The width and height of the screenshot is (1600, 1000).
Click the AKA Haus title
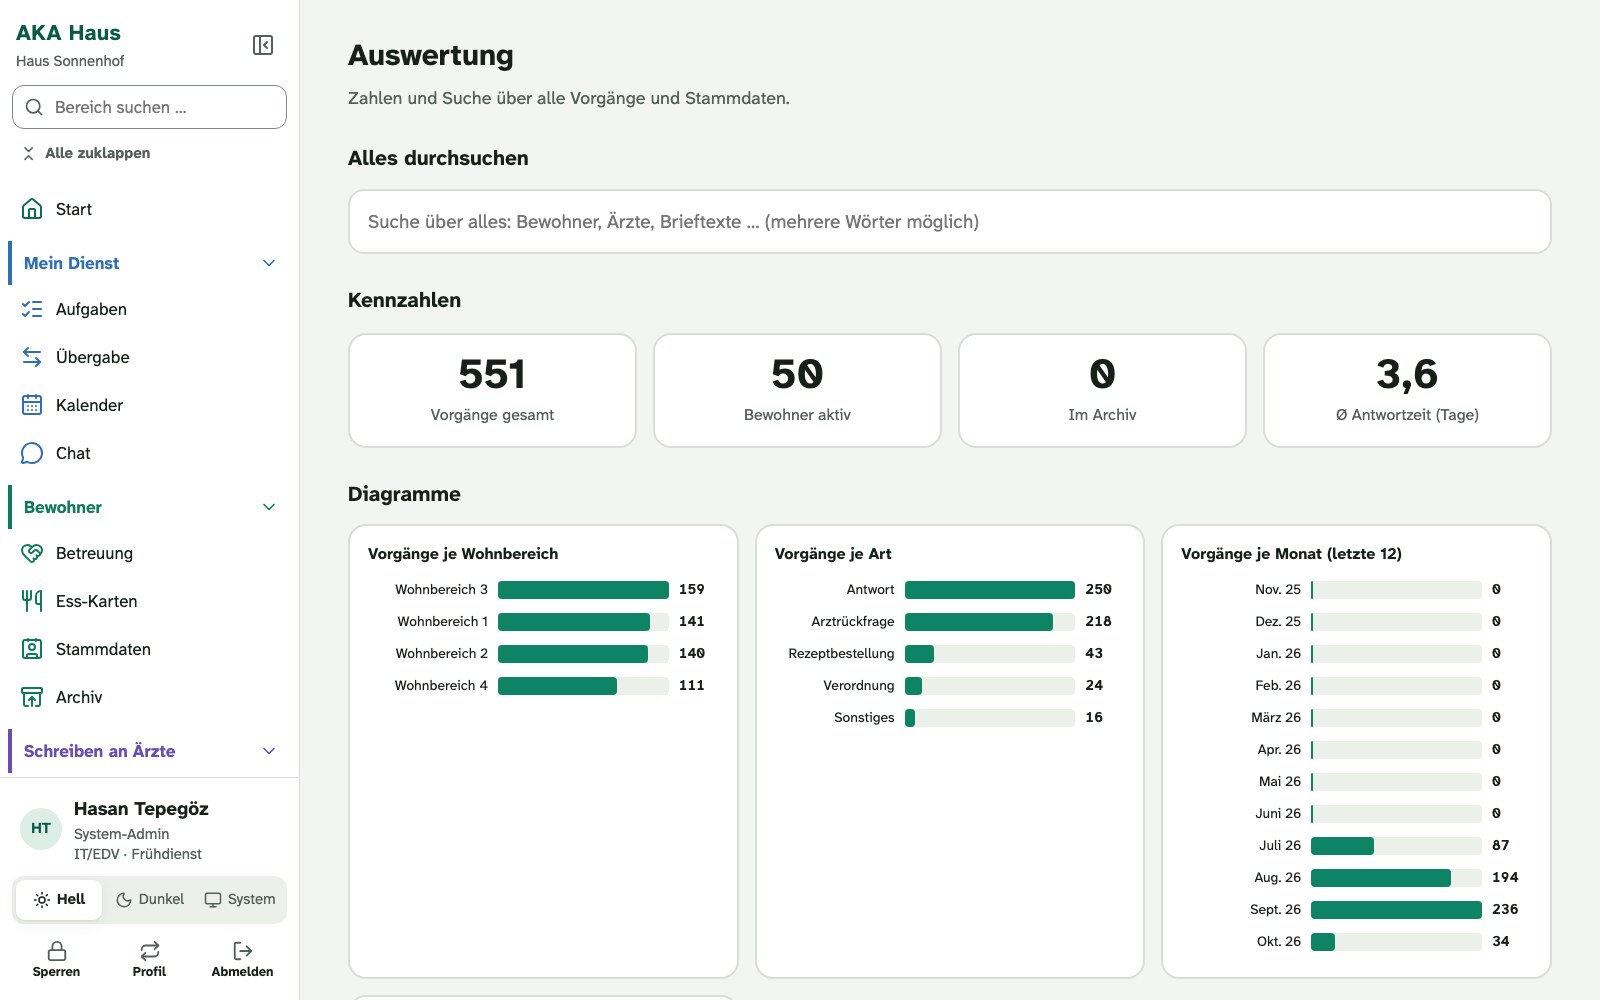68,33
